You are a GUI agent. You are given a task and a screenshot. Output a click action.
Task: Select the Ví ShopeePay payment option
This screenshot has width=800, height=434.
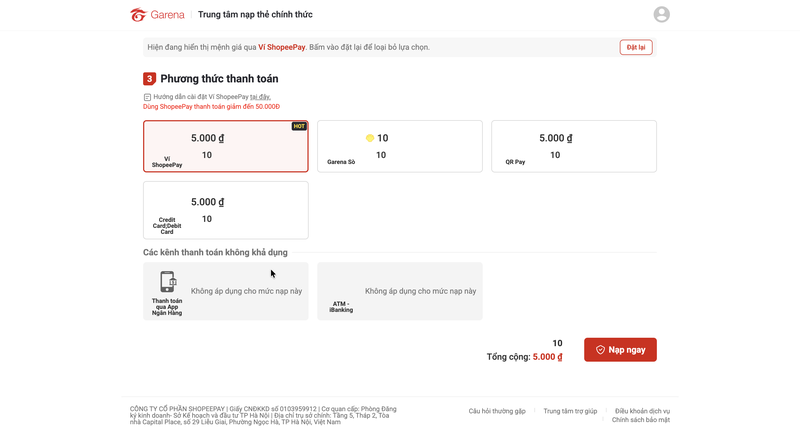click(226, 146)
